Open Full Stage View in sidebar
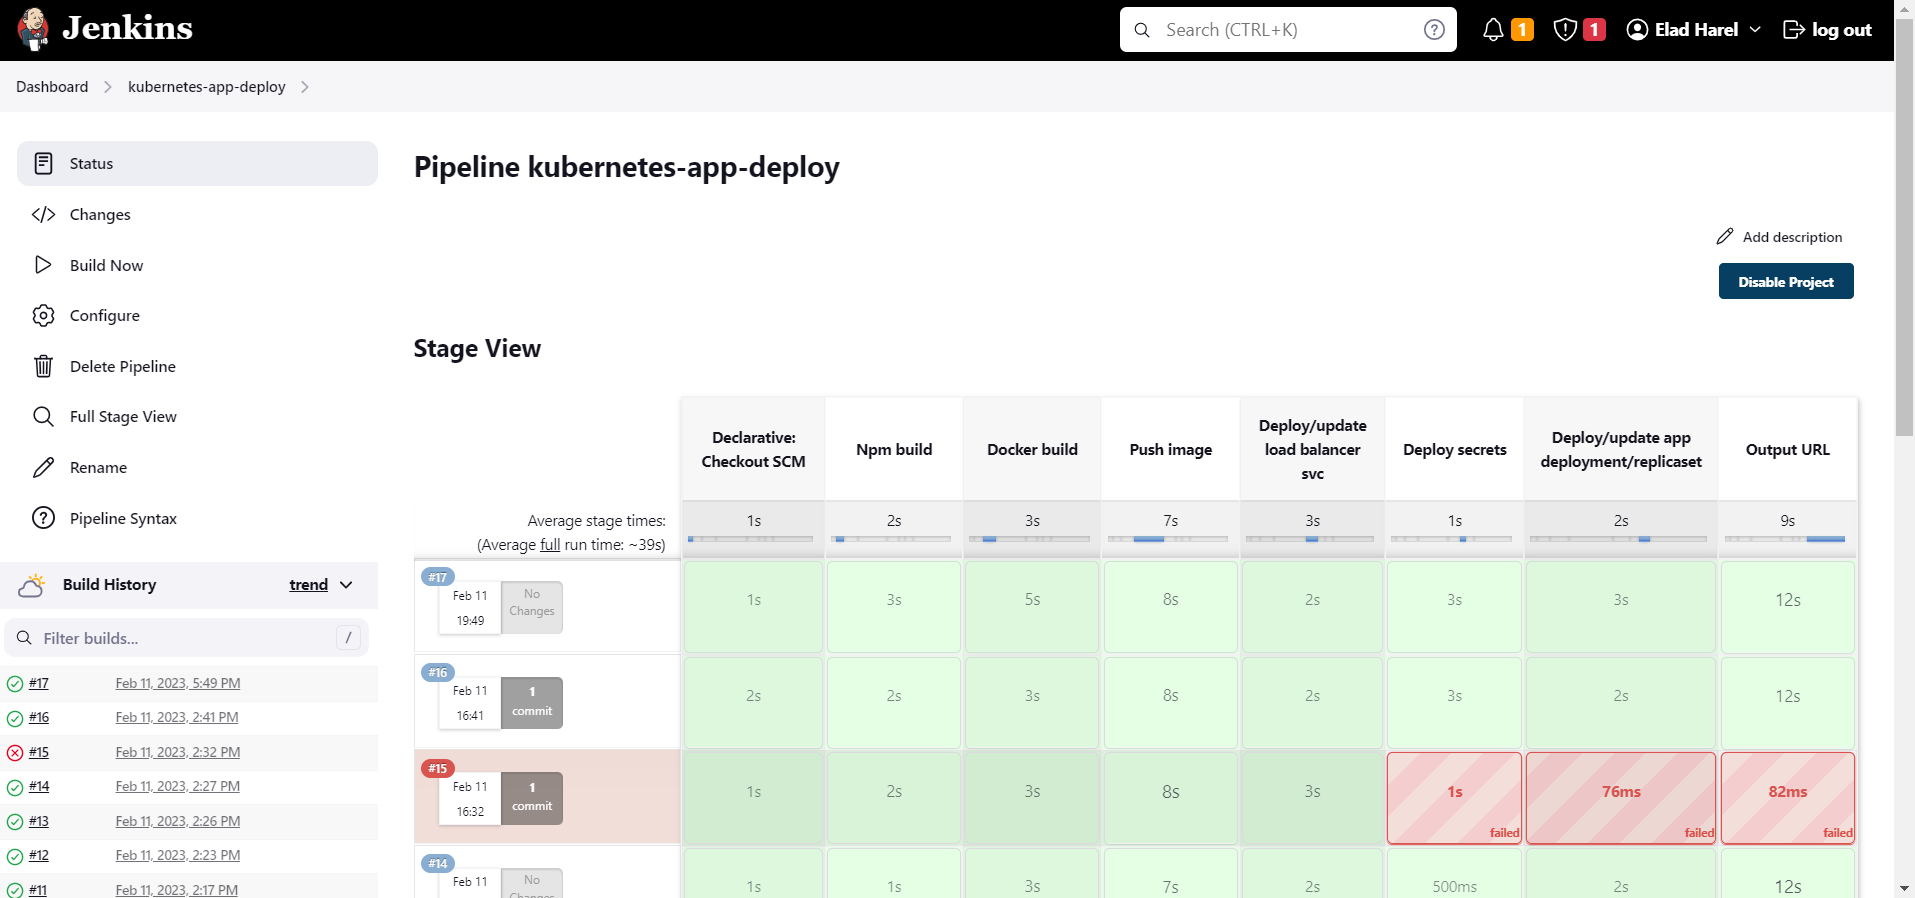 (197, 416)
